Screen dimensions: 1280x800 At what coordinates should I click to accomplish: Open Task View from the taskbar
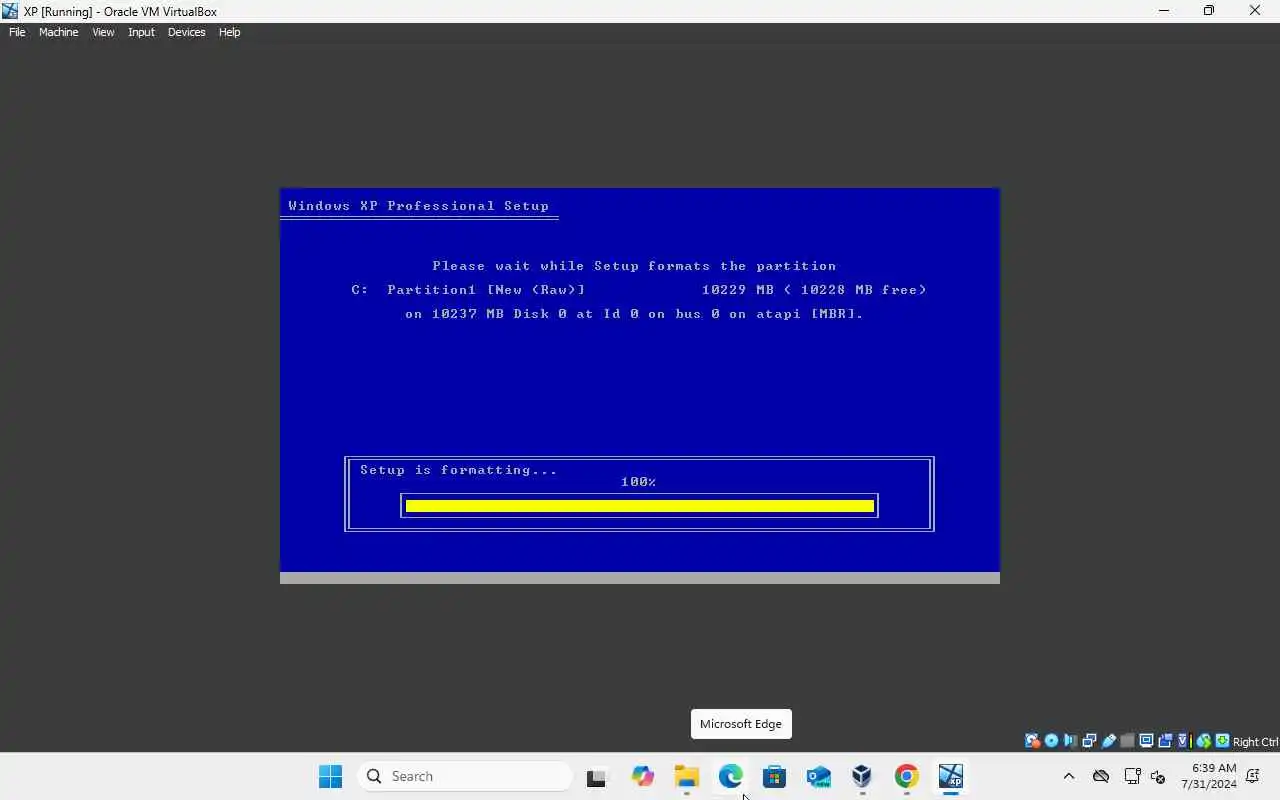tap(597, 776)
